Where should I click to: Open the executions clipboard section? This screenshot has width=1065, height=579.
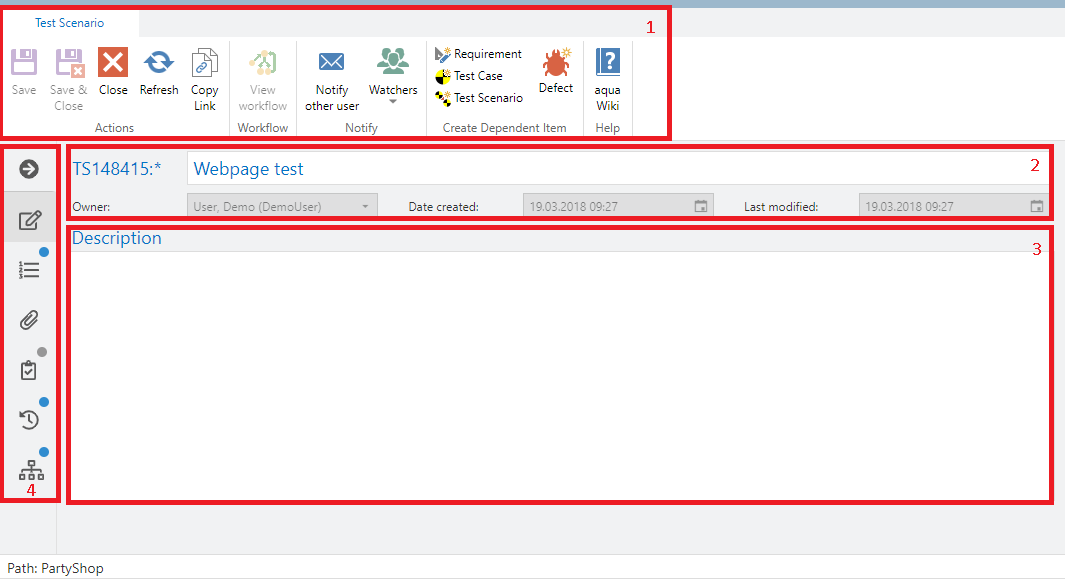point(30,370)
